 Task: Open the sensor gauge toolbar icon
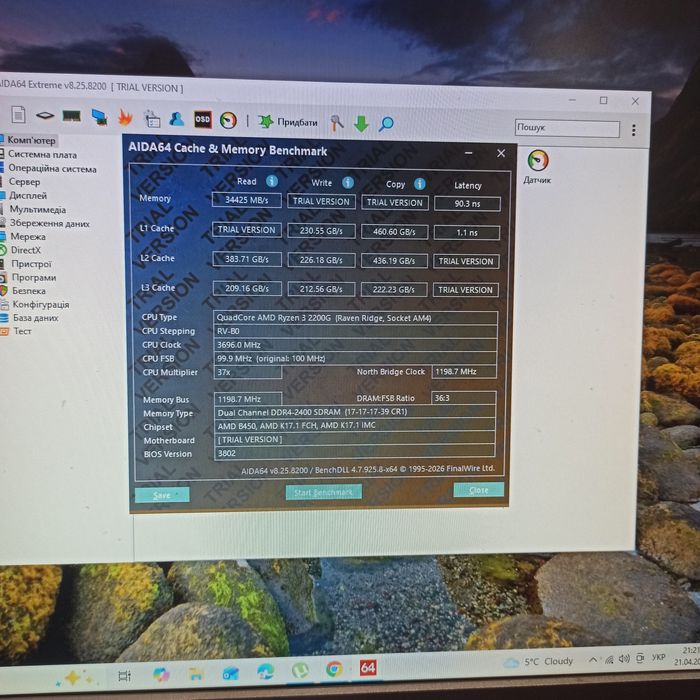pyautogui.click(x=228, y=121)
